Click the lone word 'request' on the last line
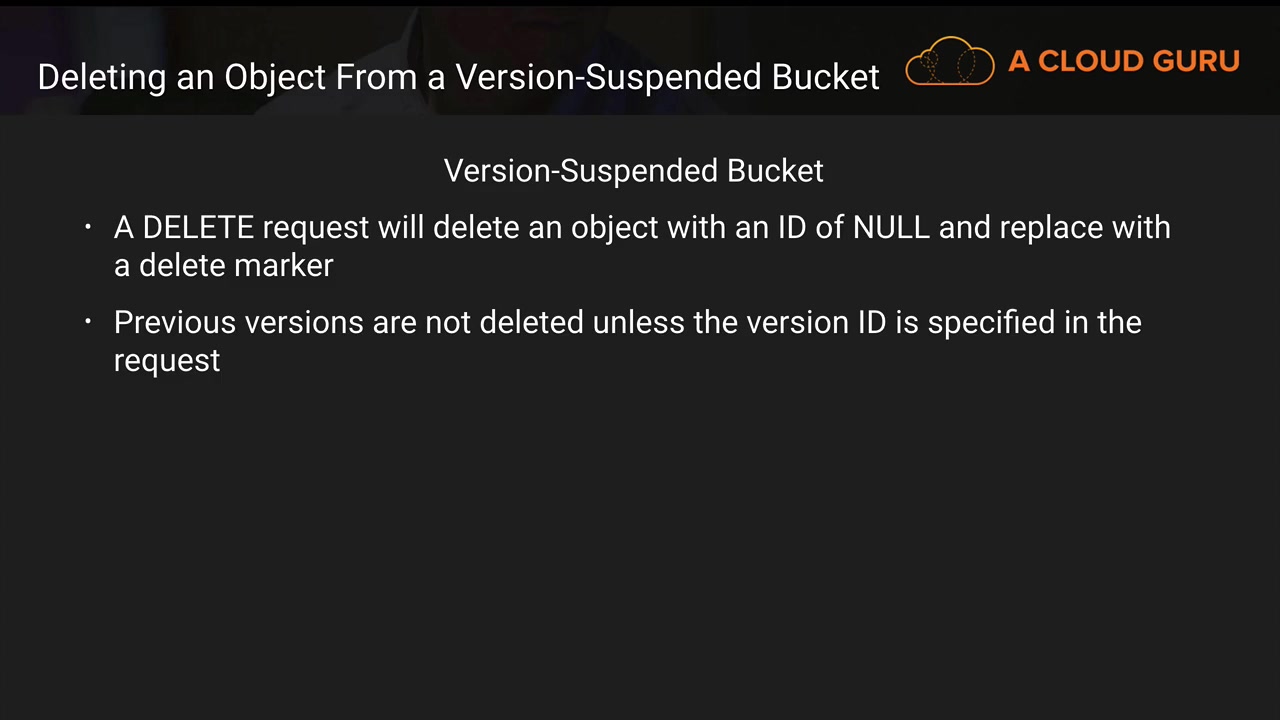Viewport: 1280px width, 720px height. point(167,361)
